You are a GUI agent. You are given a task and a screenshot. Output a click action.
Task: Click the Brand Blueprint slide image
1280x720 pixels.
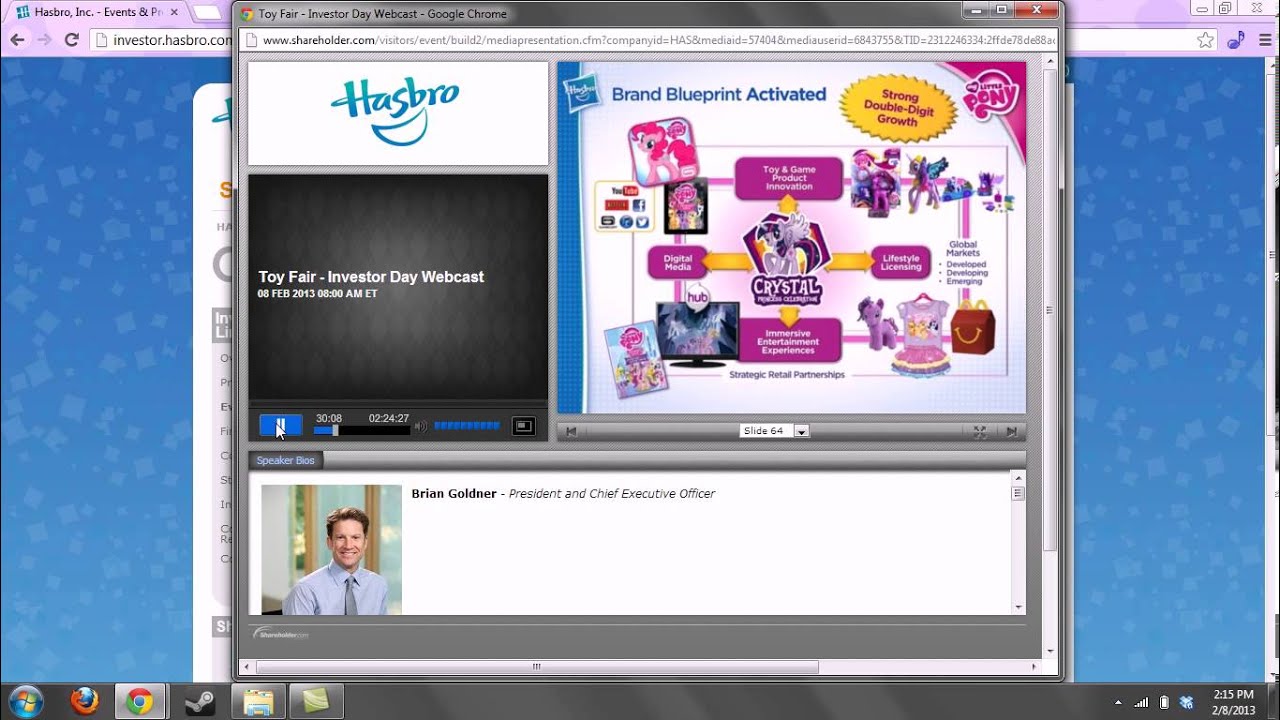coord(792,238)
